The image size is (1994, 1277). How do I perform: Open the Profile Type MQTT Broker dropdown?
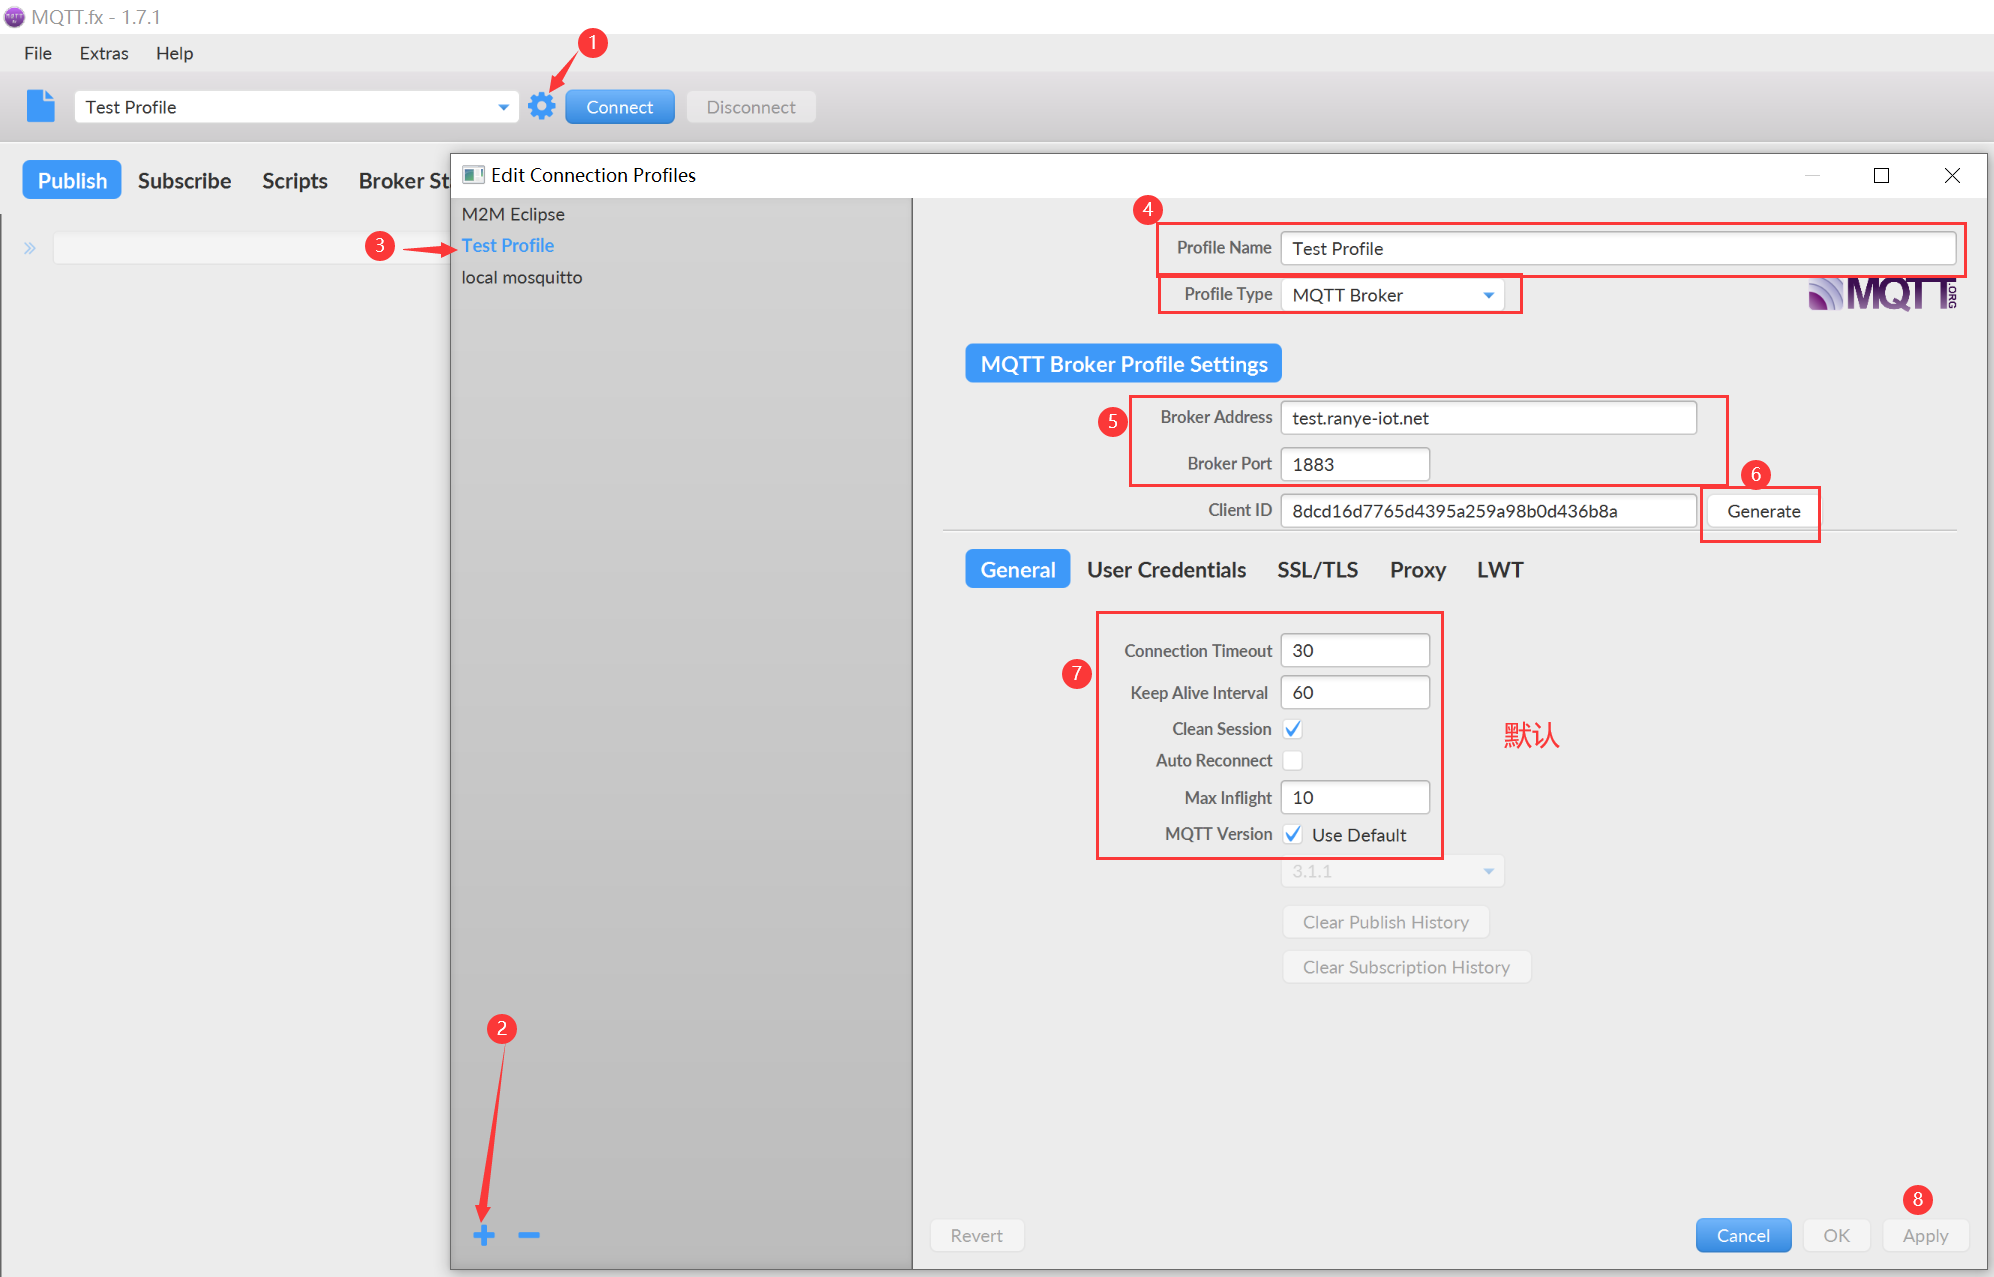tap(1392, 295)
